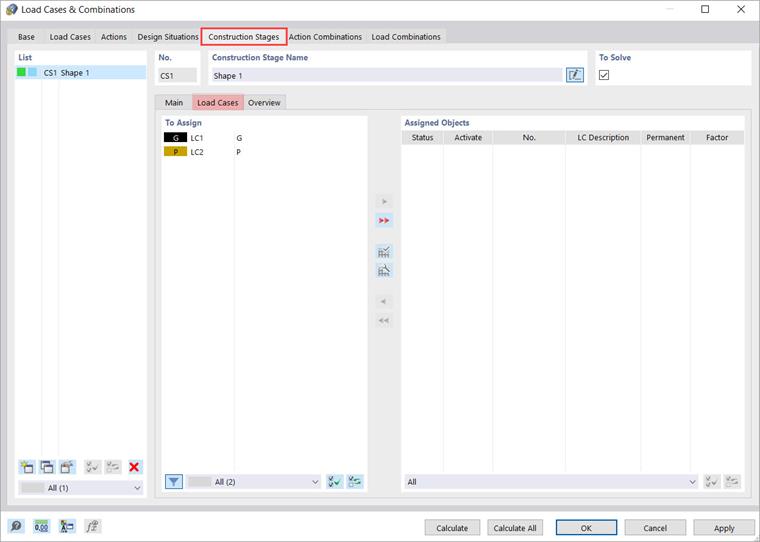Click select-all icon under Assigned Objects
This screenshot has height=542, width=760.
pos(712,481)
